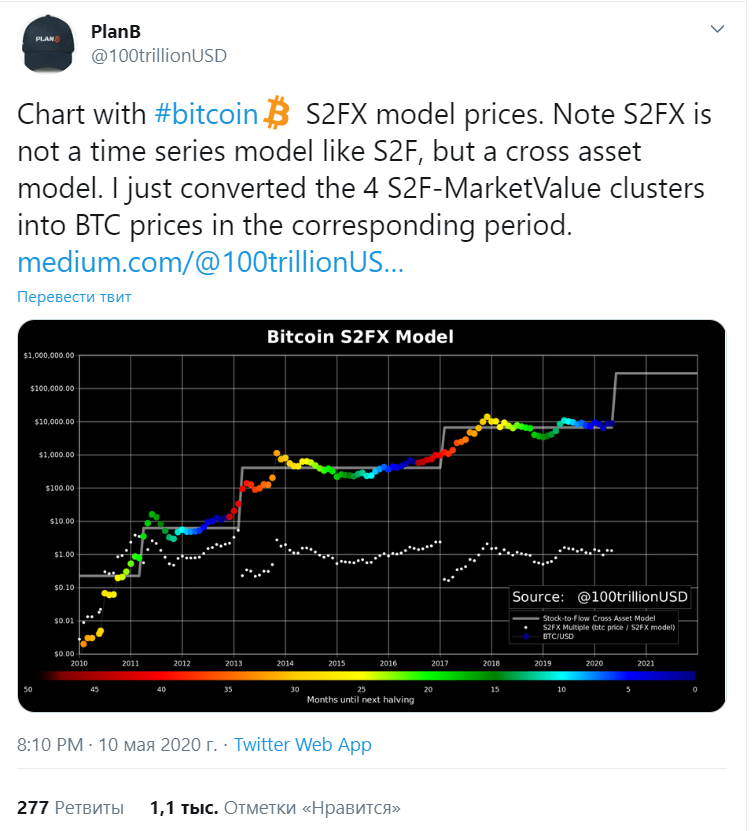
Task: View the 277 Ретвиты list
Action: tap(70, 807)
